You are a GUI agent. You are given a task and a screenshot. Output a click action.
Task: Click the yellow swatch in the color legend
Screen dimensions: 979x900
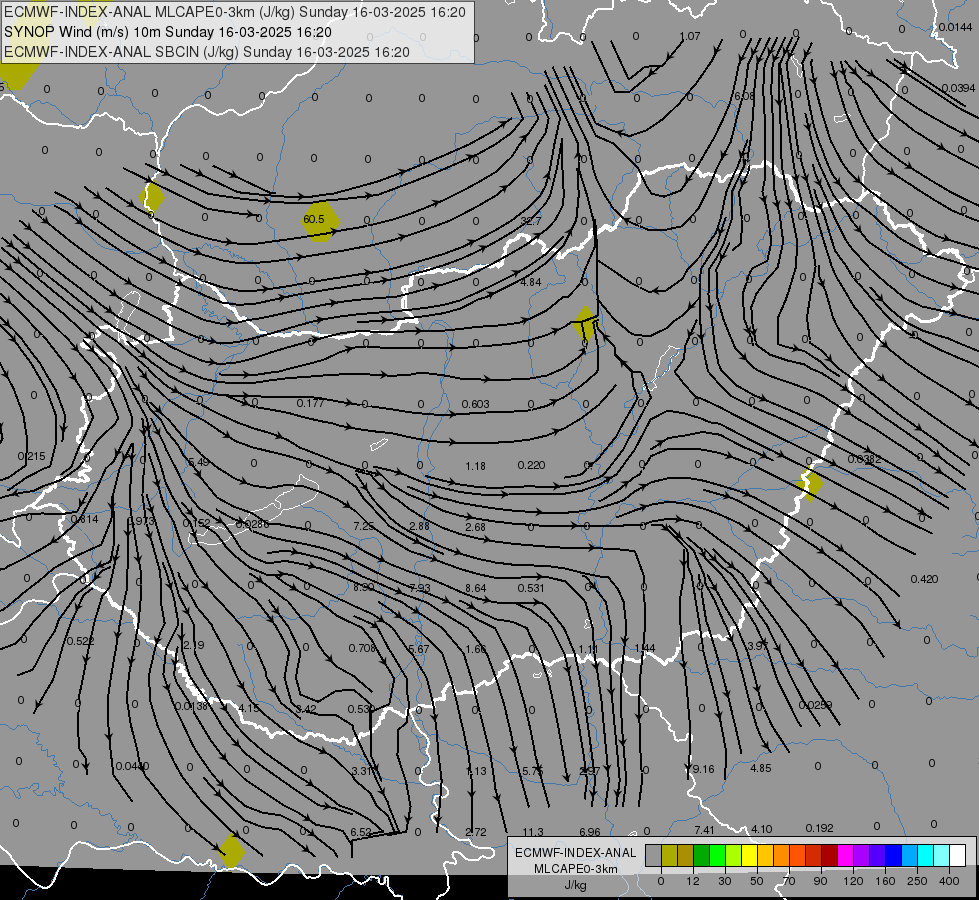(749, 855)
